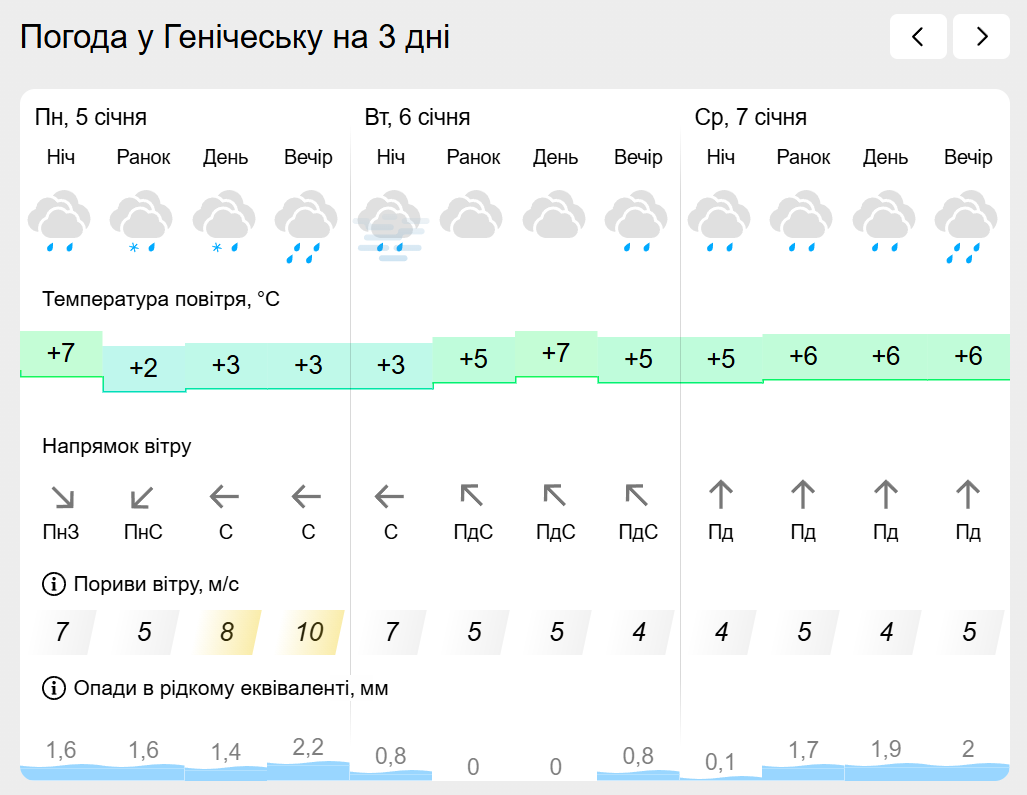
Task: Click Wednesday evening heavy rain icon
Action: coord(967,227)
